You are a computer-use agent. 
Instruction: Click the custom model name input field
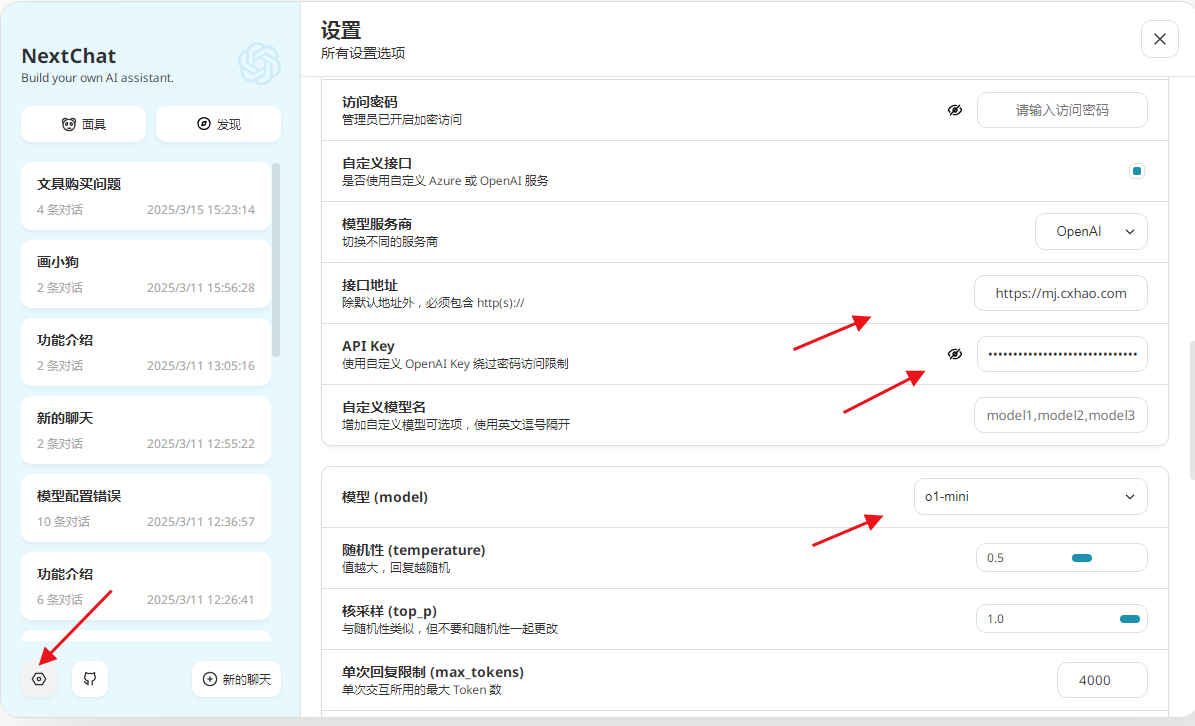(x=1061, y=415)
